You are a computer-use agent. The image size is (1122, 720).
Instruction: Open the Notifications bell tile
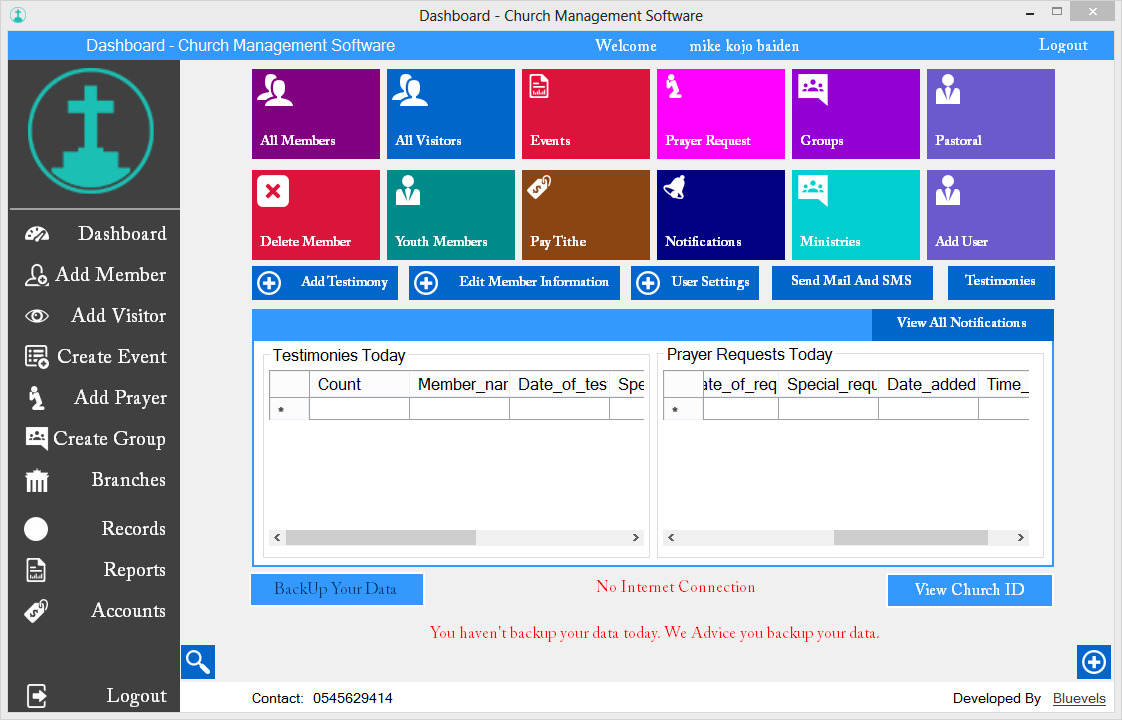coord(720,215)
